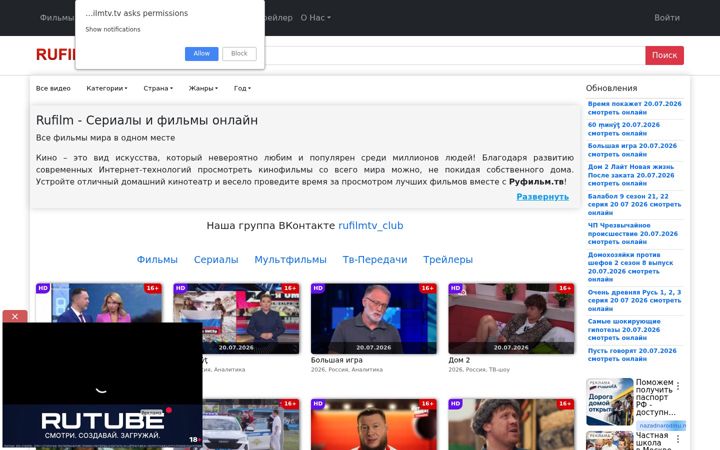Open the Большая игра video thumbnail

pyautogui.click(x=374, y=318)
